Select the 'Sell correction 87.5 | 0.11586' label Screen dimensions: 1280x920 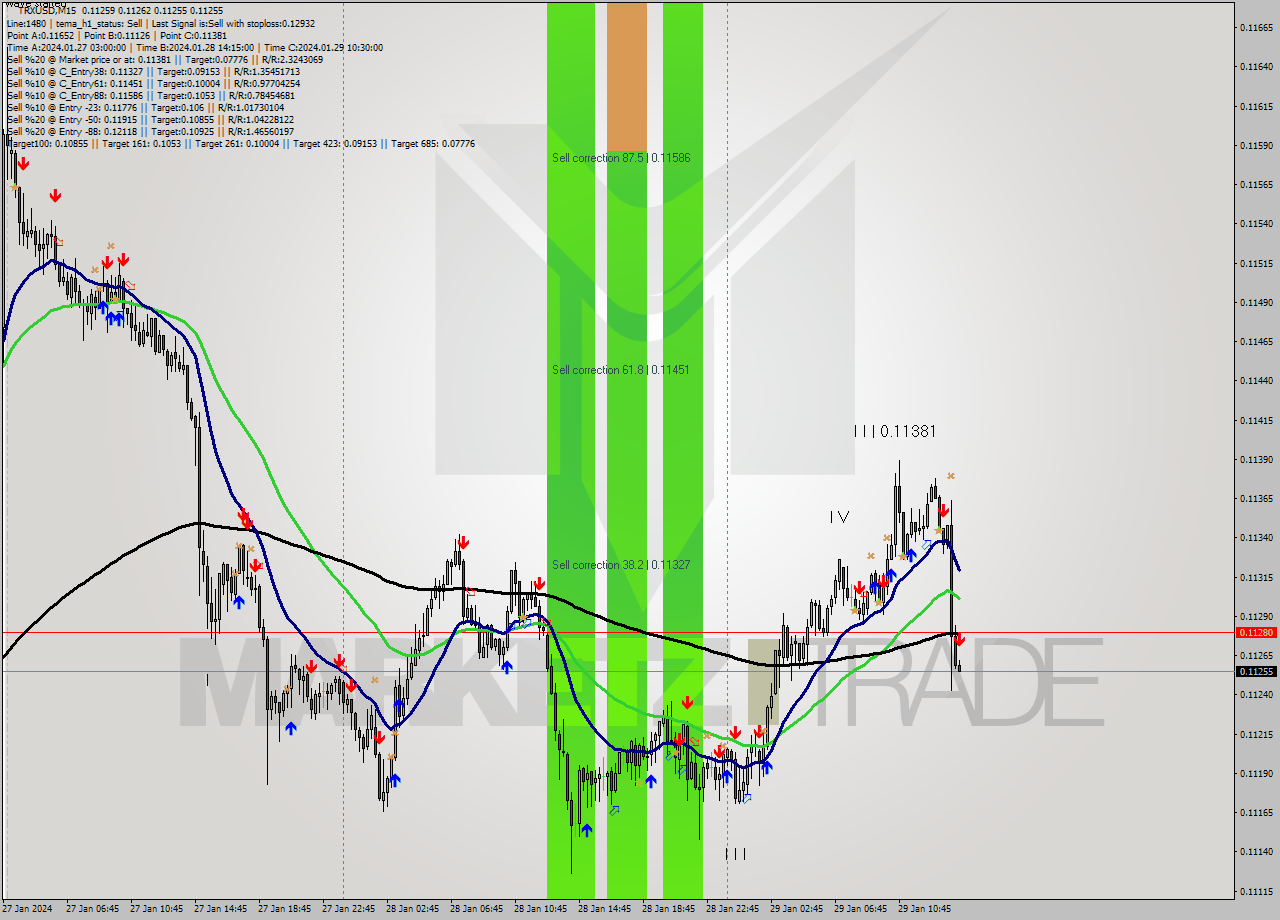coord(621,158)
